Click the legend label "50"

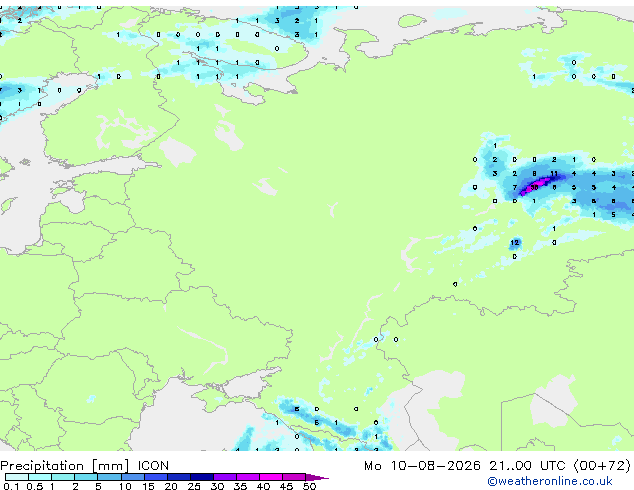tap(309, 486)
